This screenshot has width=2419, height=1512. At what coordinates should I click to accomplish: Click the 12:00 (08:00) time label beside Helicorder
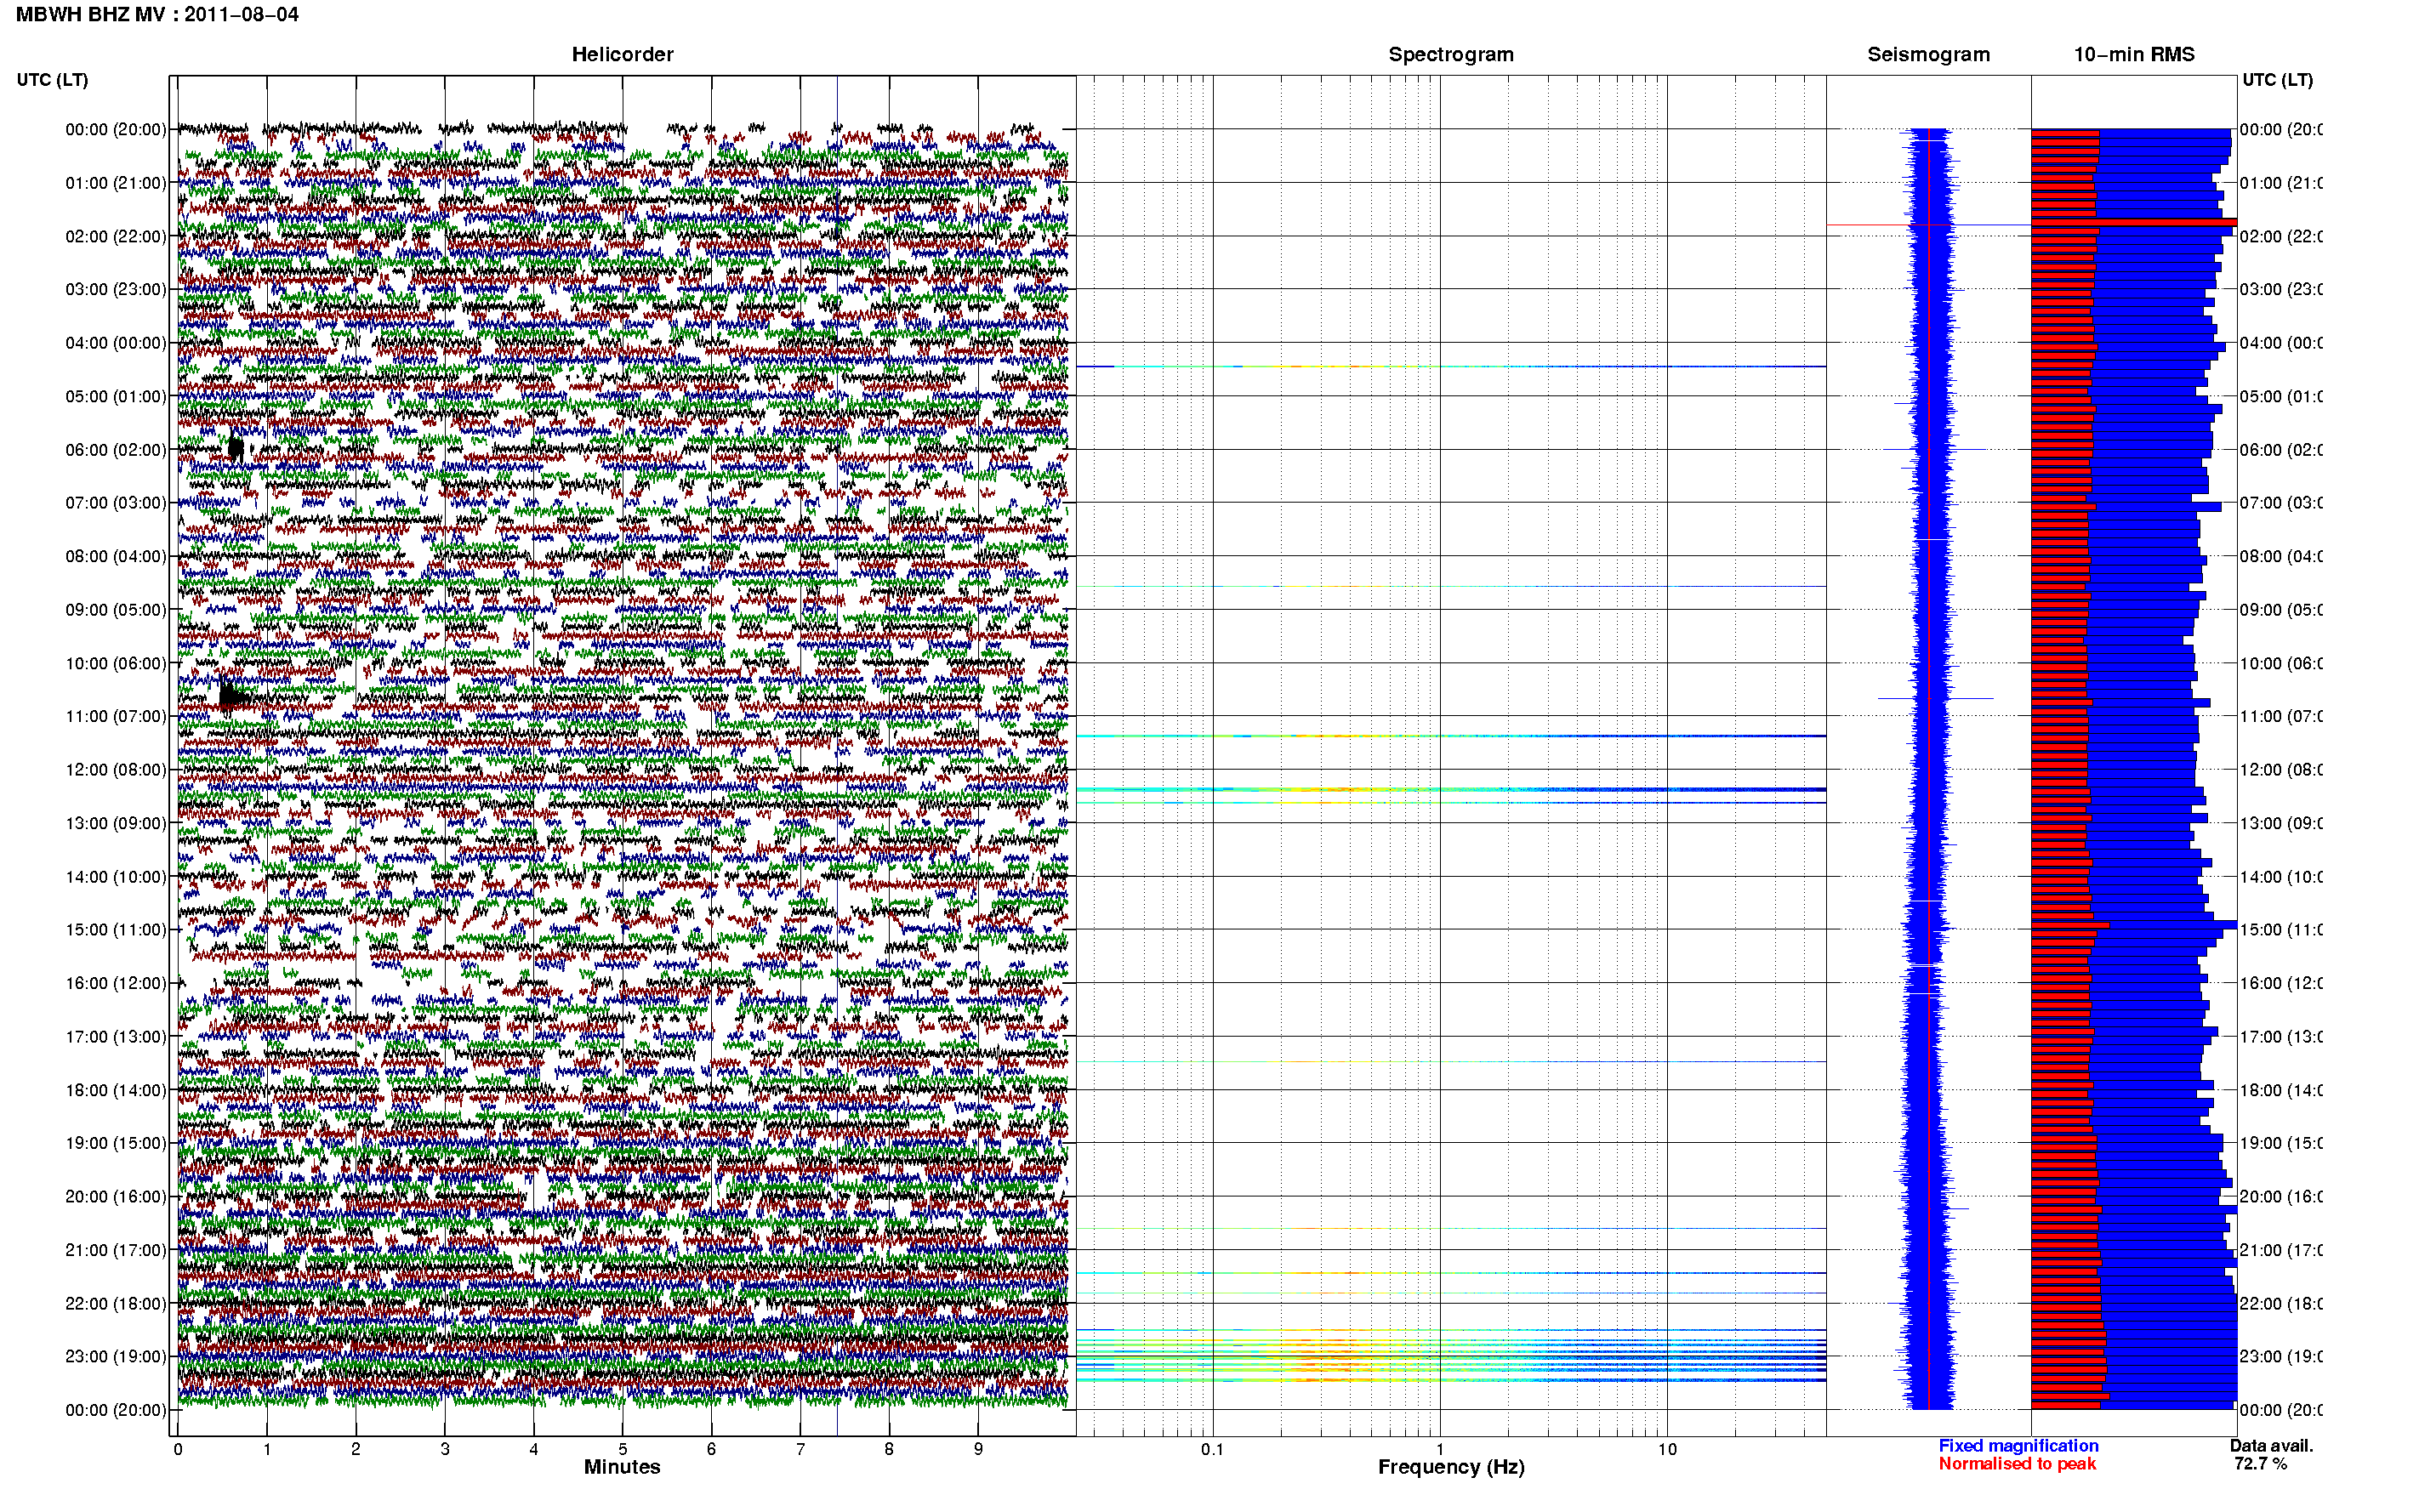click(116, 770)
